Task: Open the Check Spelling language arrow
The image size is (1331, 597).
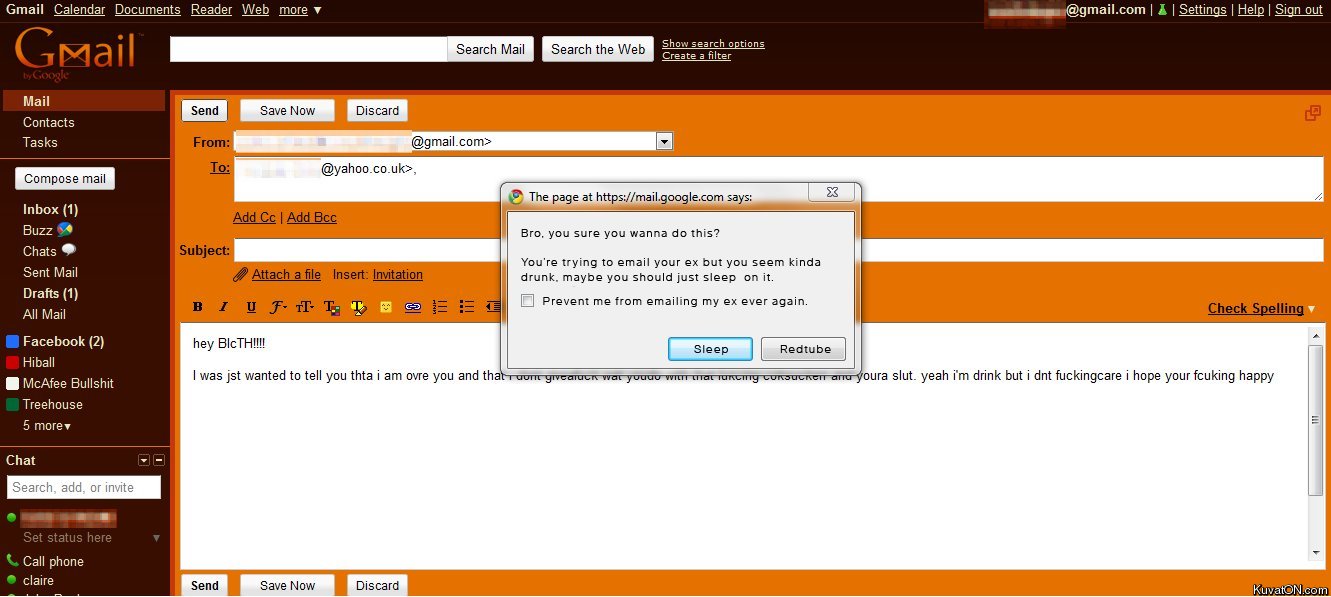Action: (1312, 309)
